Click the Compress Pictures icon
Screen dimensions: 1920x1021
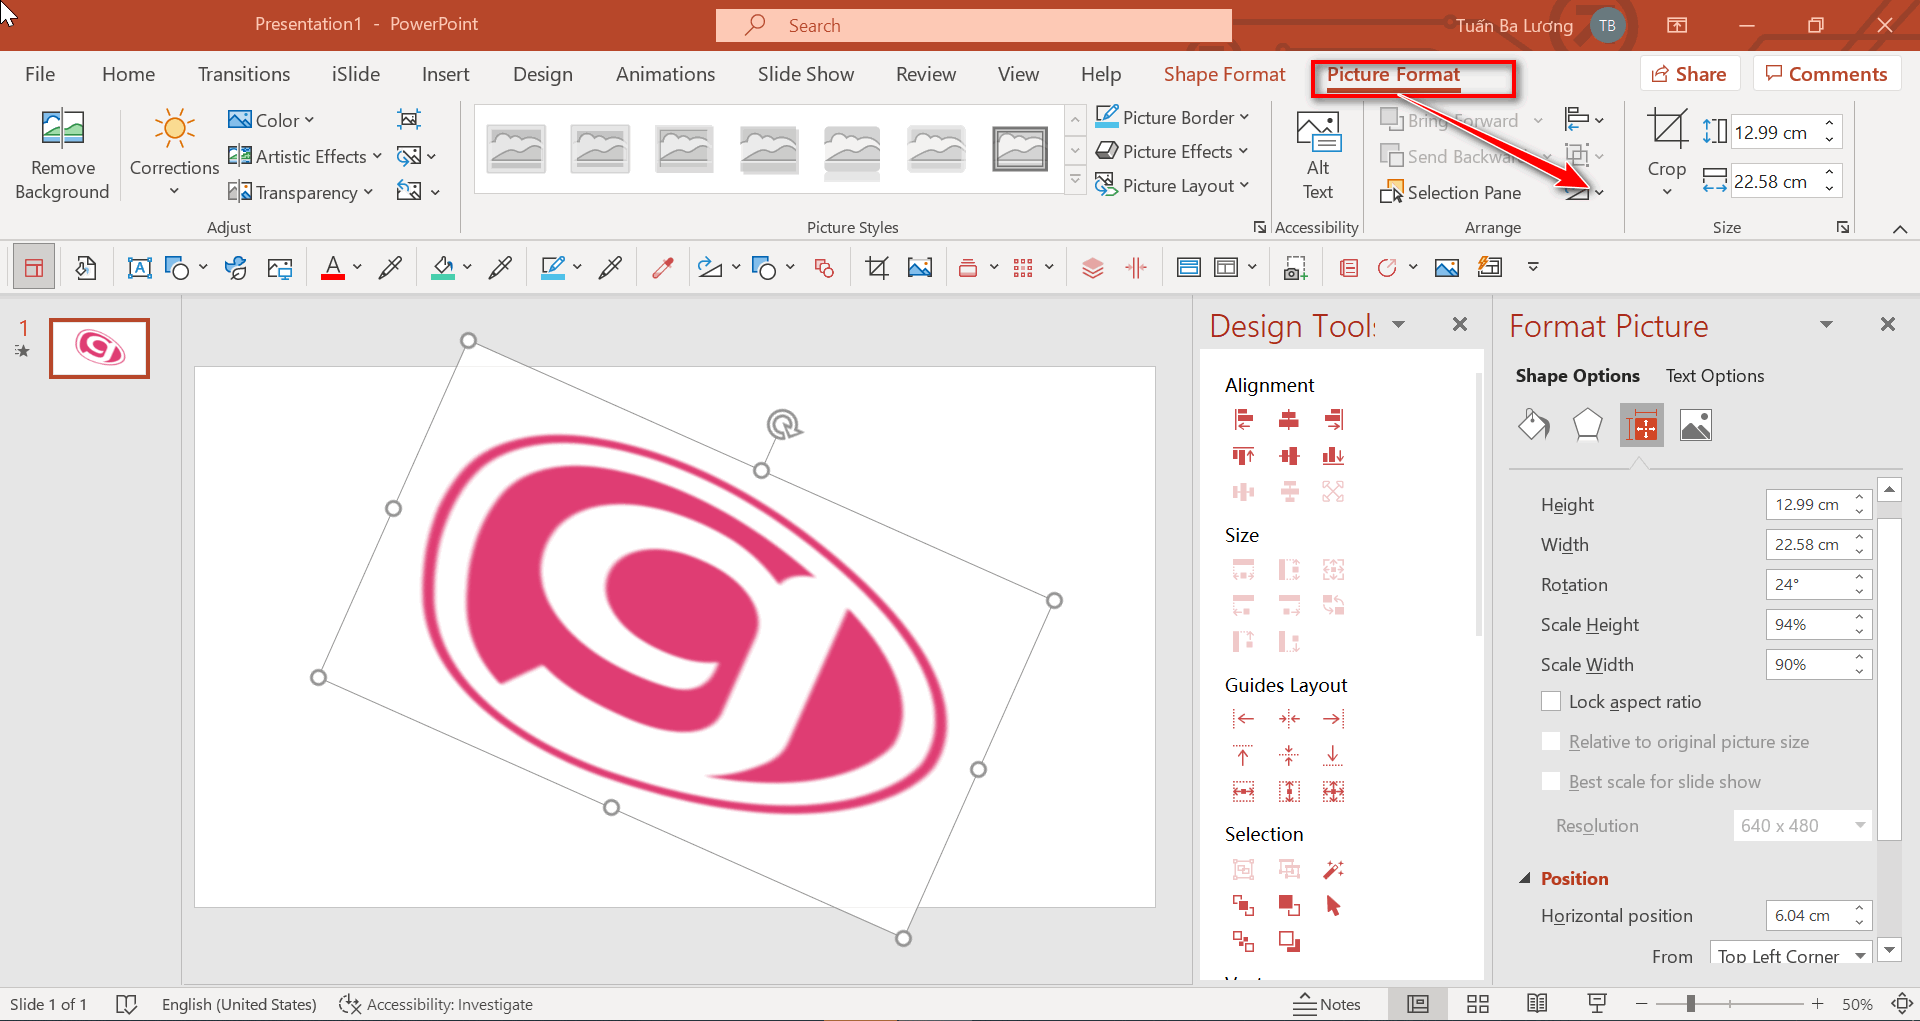coord(409,119)
